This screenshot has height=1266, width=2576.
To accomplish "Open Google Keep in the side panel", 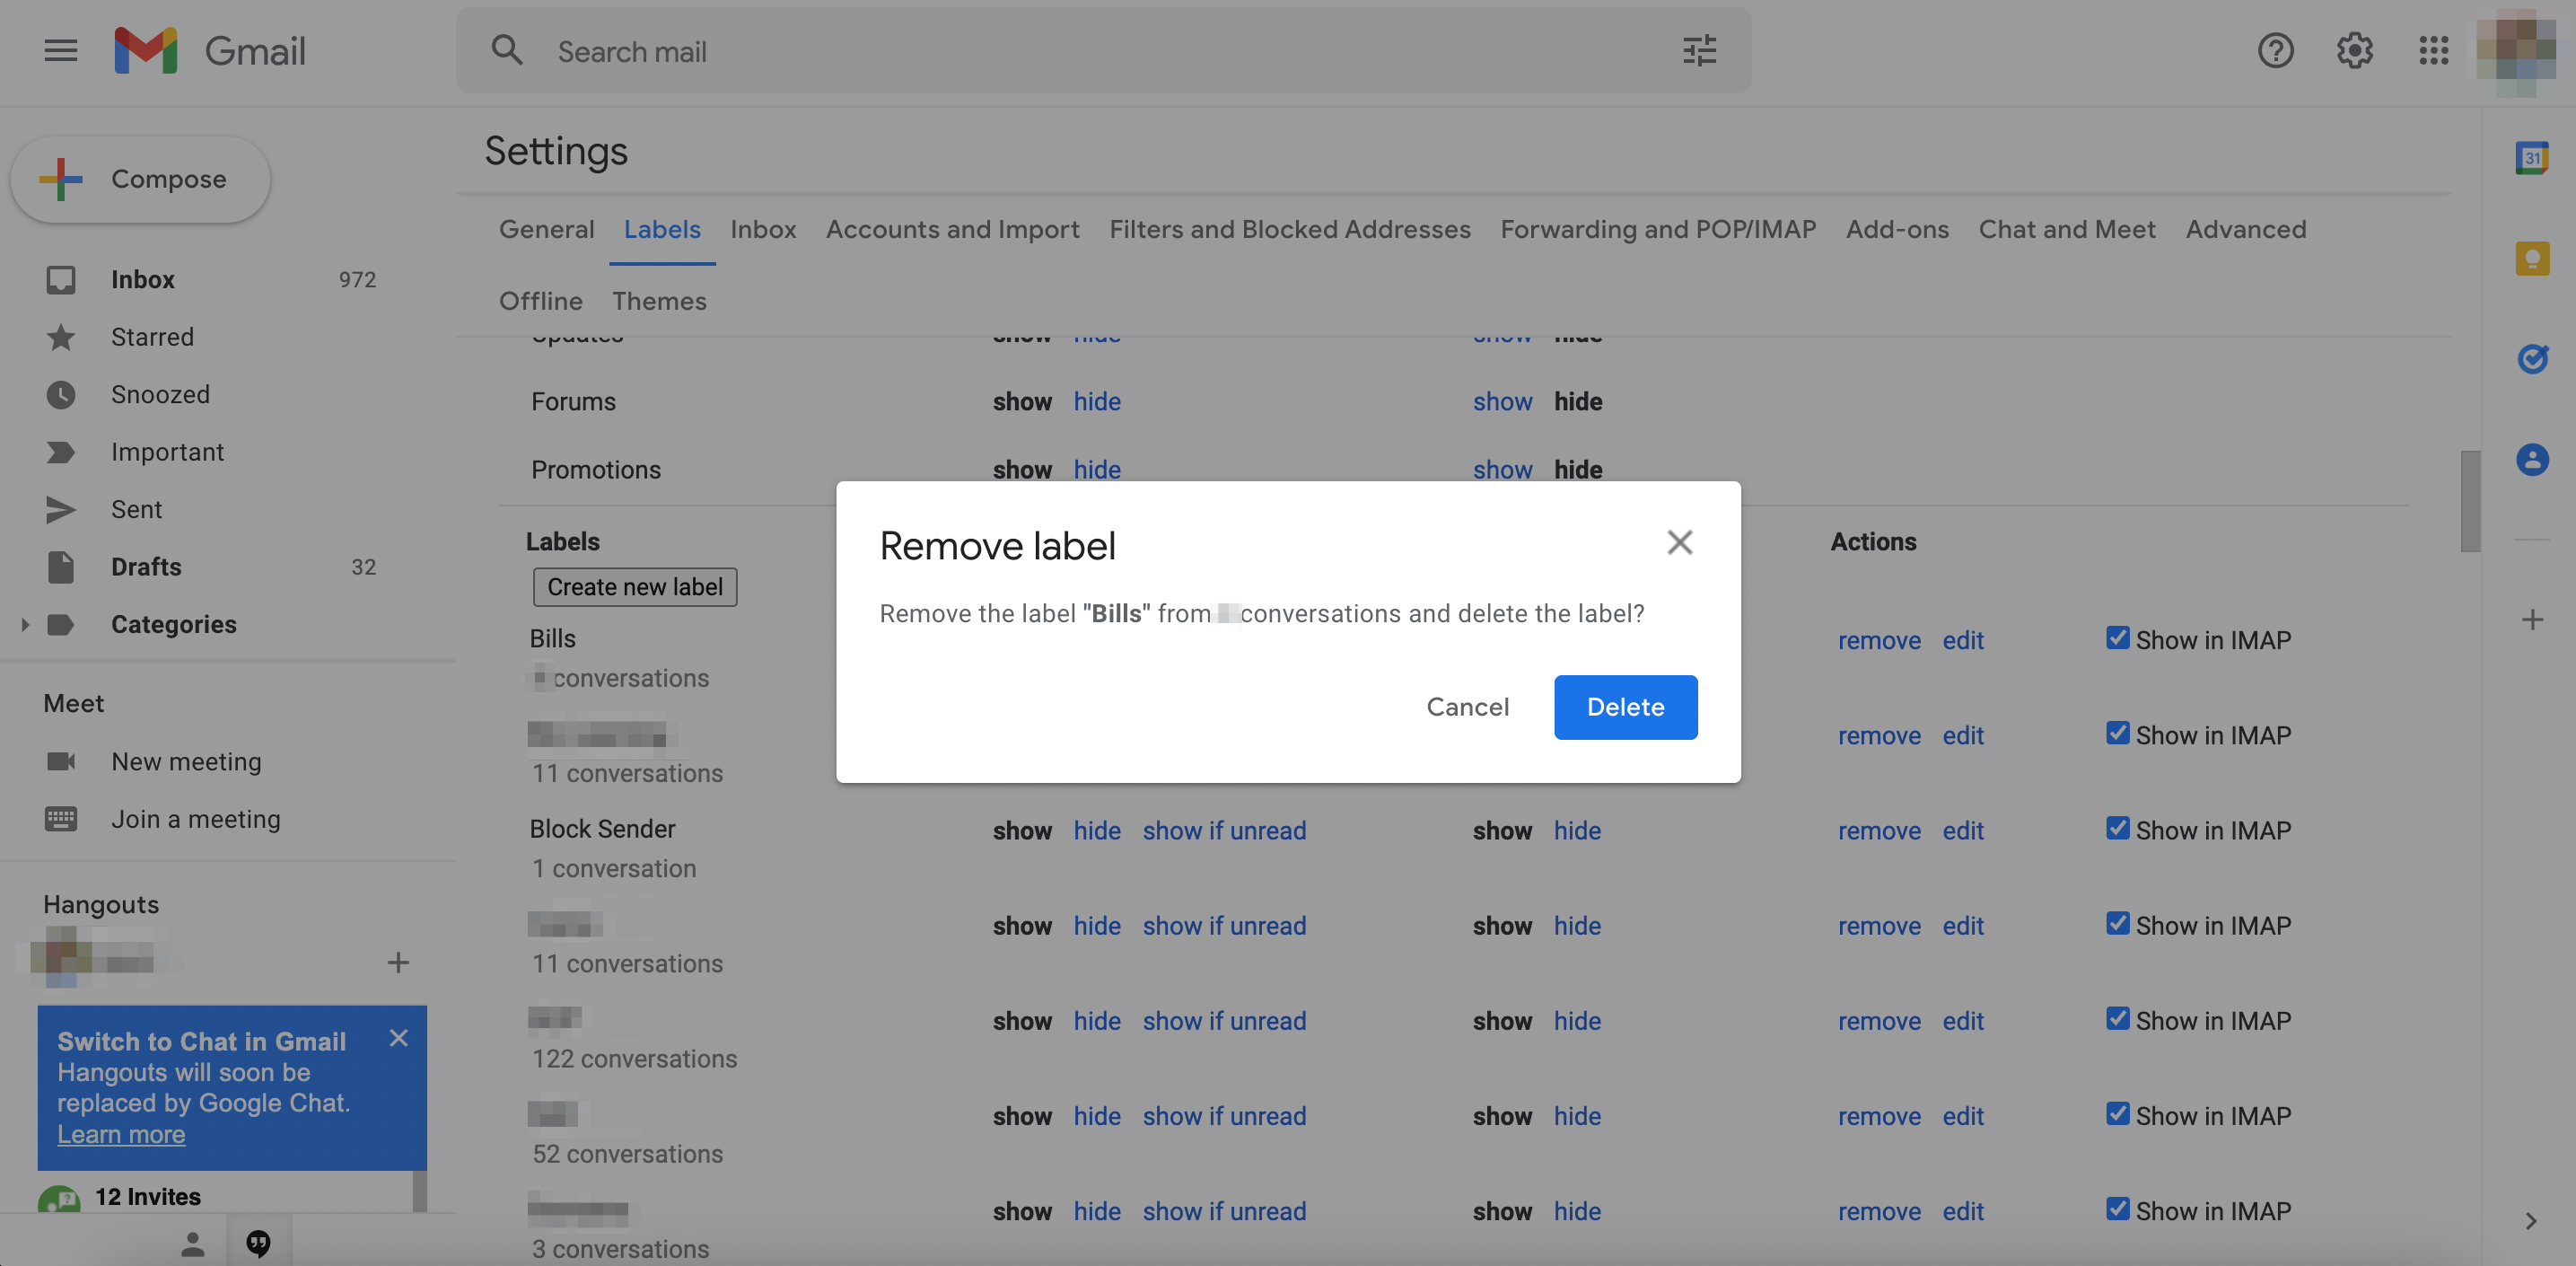I will pos(2532,257).
